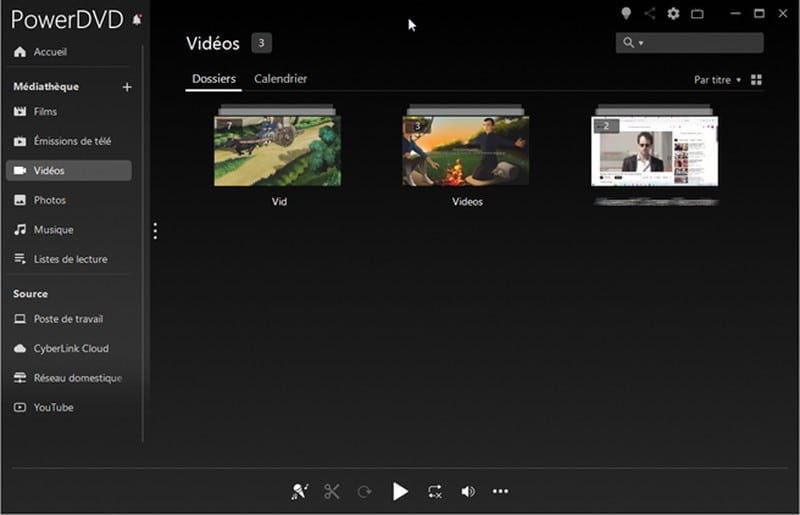Click the Videos folder label
This screenshot has width=800, height=515.
point(467,202)
